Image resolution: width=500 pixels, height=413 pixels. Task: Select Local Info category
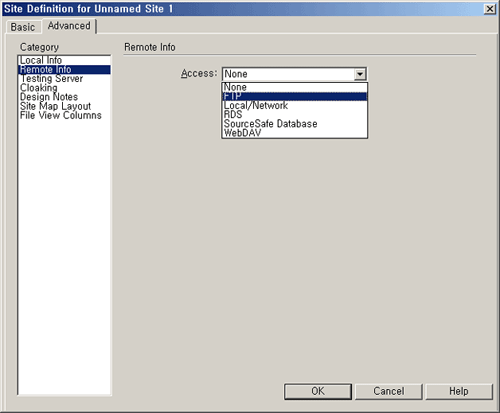[64, 60]
